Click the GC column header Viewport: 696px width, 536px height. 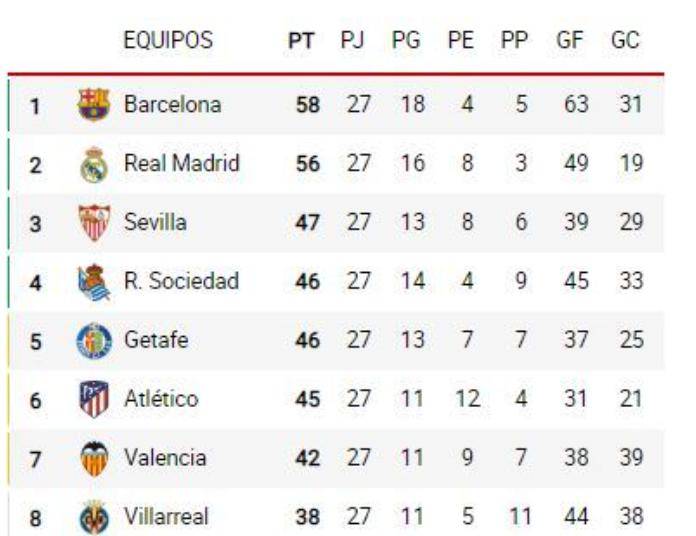click(625, 41)
